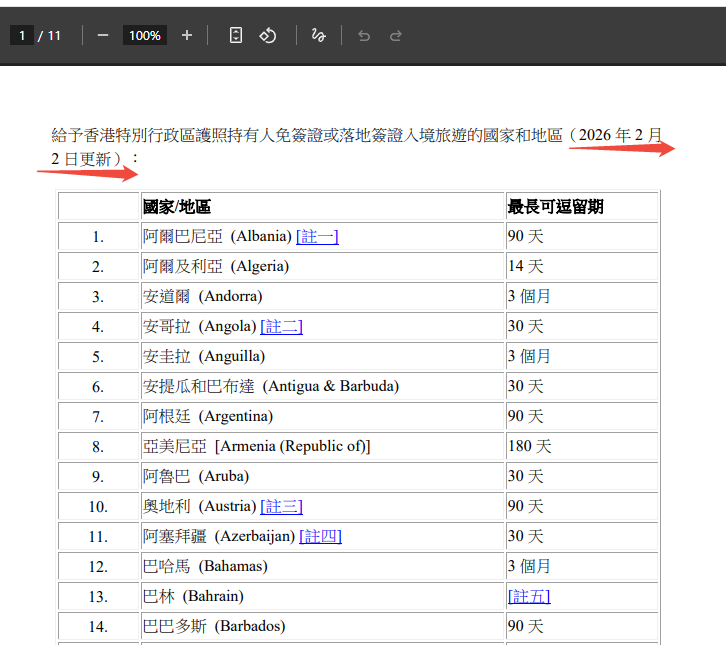Open the 註一 link next to Albania
The image size is (726, 645).
click(317, 236)
